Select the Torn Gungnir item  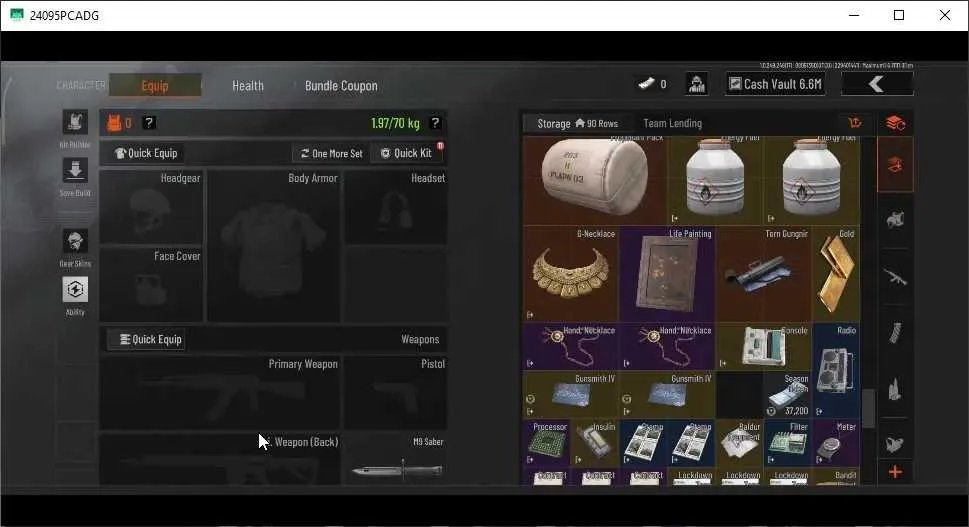tap(764, 274)
